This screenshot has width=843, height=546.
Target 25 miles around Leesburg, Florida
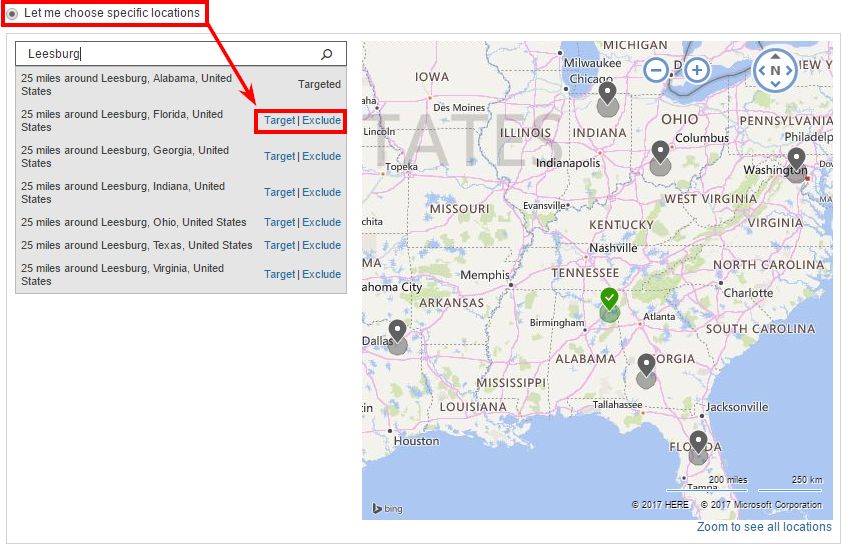click(279, 120)
